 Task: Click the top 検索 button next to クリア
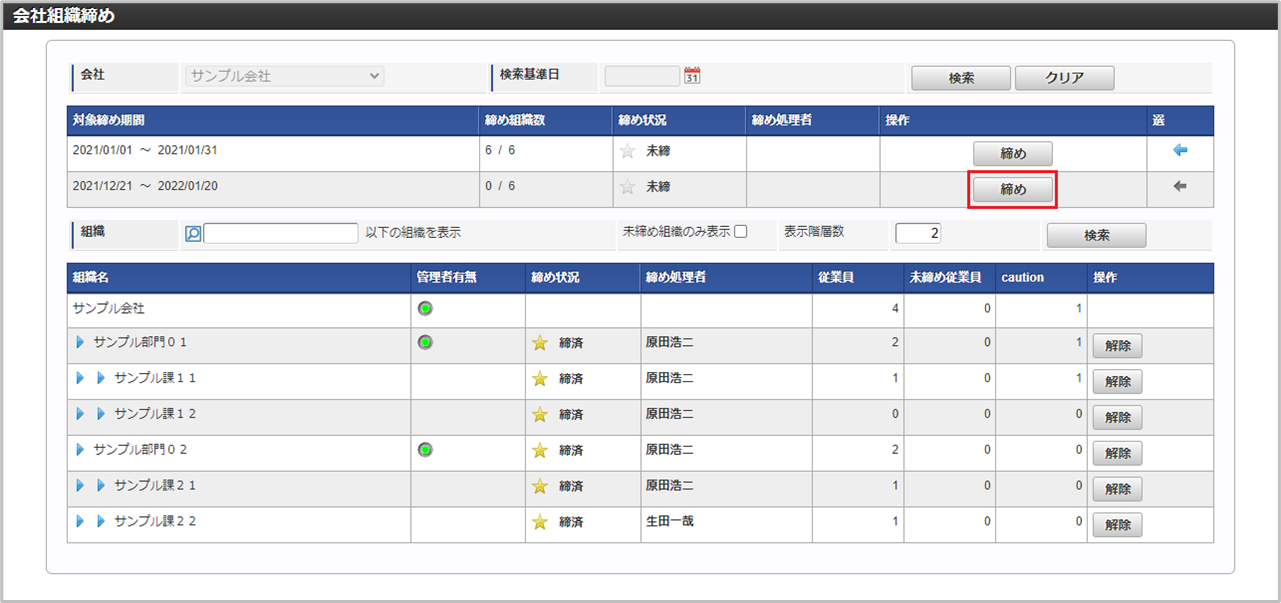(x=961, y=78)
